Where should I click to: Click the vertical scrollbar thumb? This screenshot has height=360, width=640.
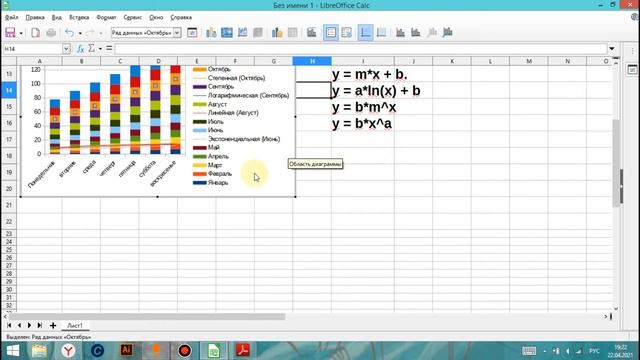616,163
